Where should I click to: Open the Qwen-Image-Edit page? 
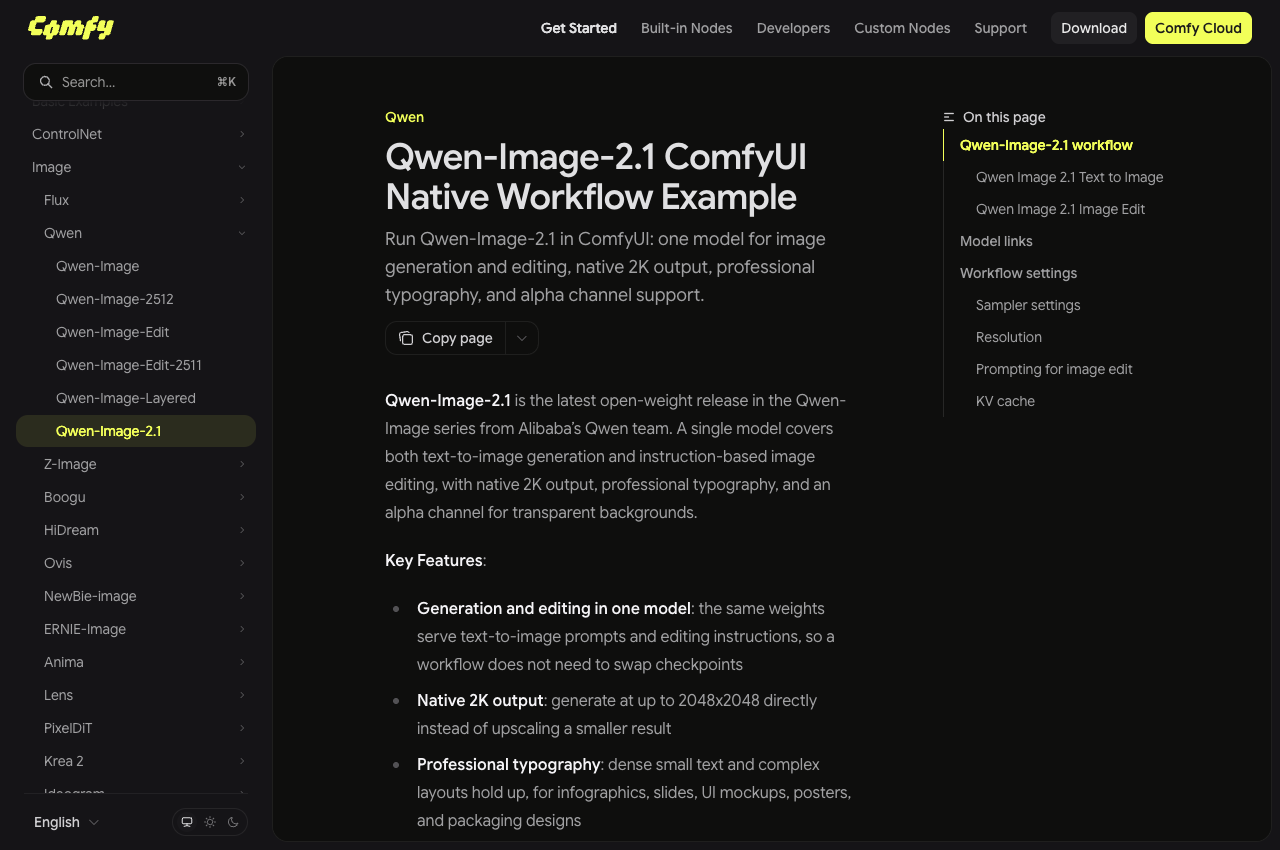click(x=136, y=332)
